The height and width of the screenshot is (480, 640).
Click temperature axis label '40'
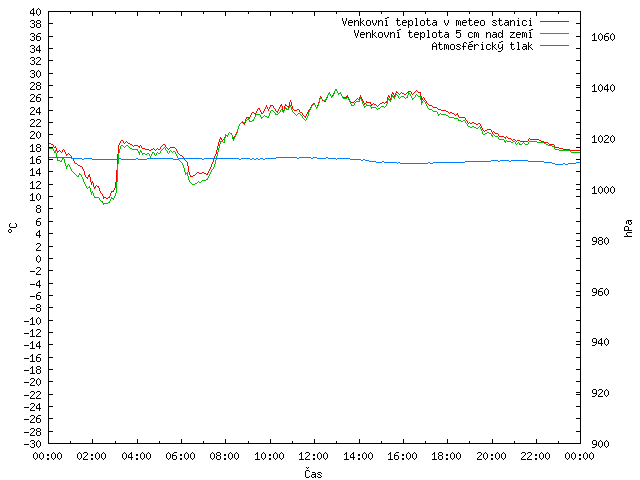coord(36,12)
